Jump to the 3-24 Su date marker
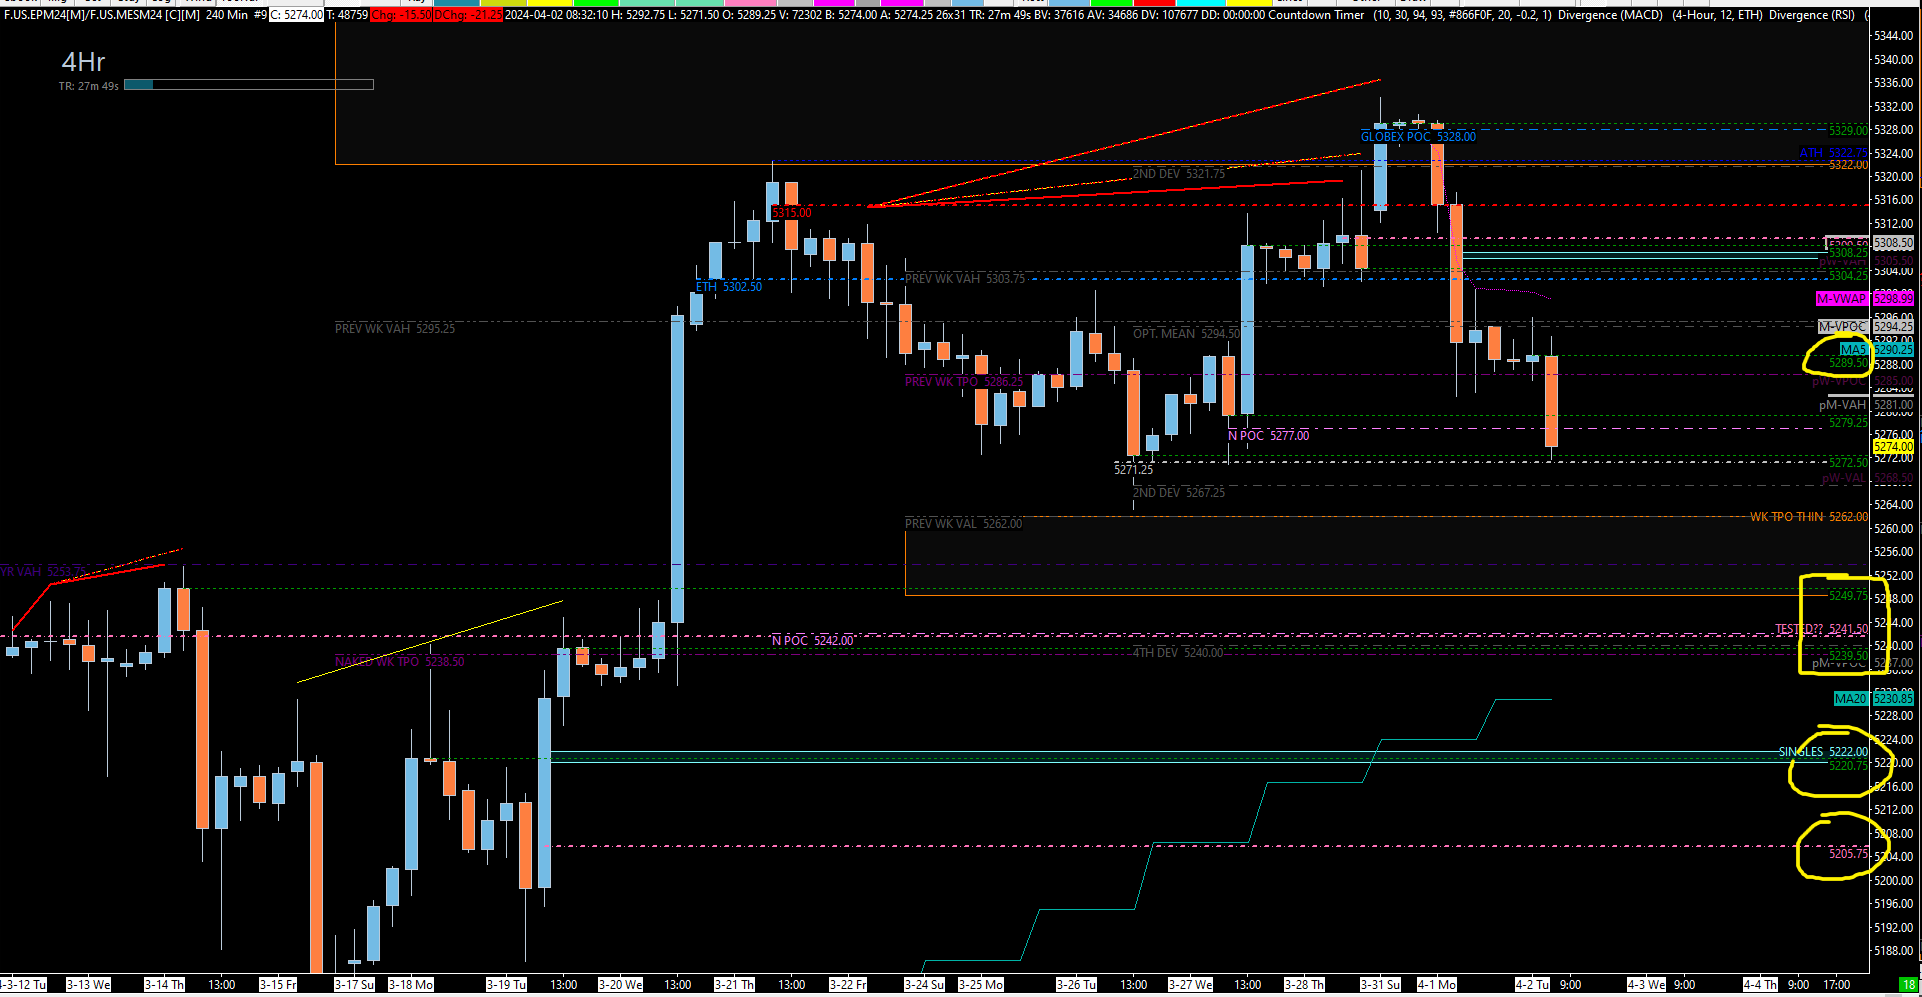 pos(924,985)
